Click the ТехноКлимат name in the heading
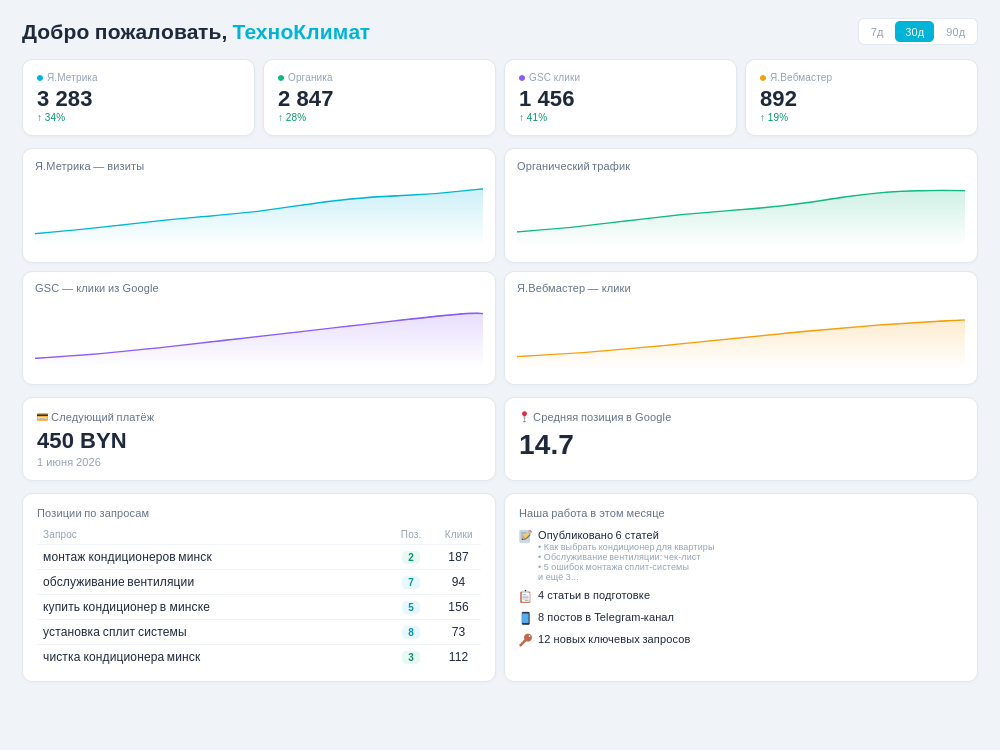Viewport: 1000px width, 750px height. (x=301, y=32)
